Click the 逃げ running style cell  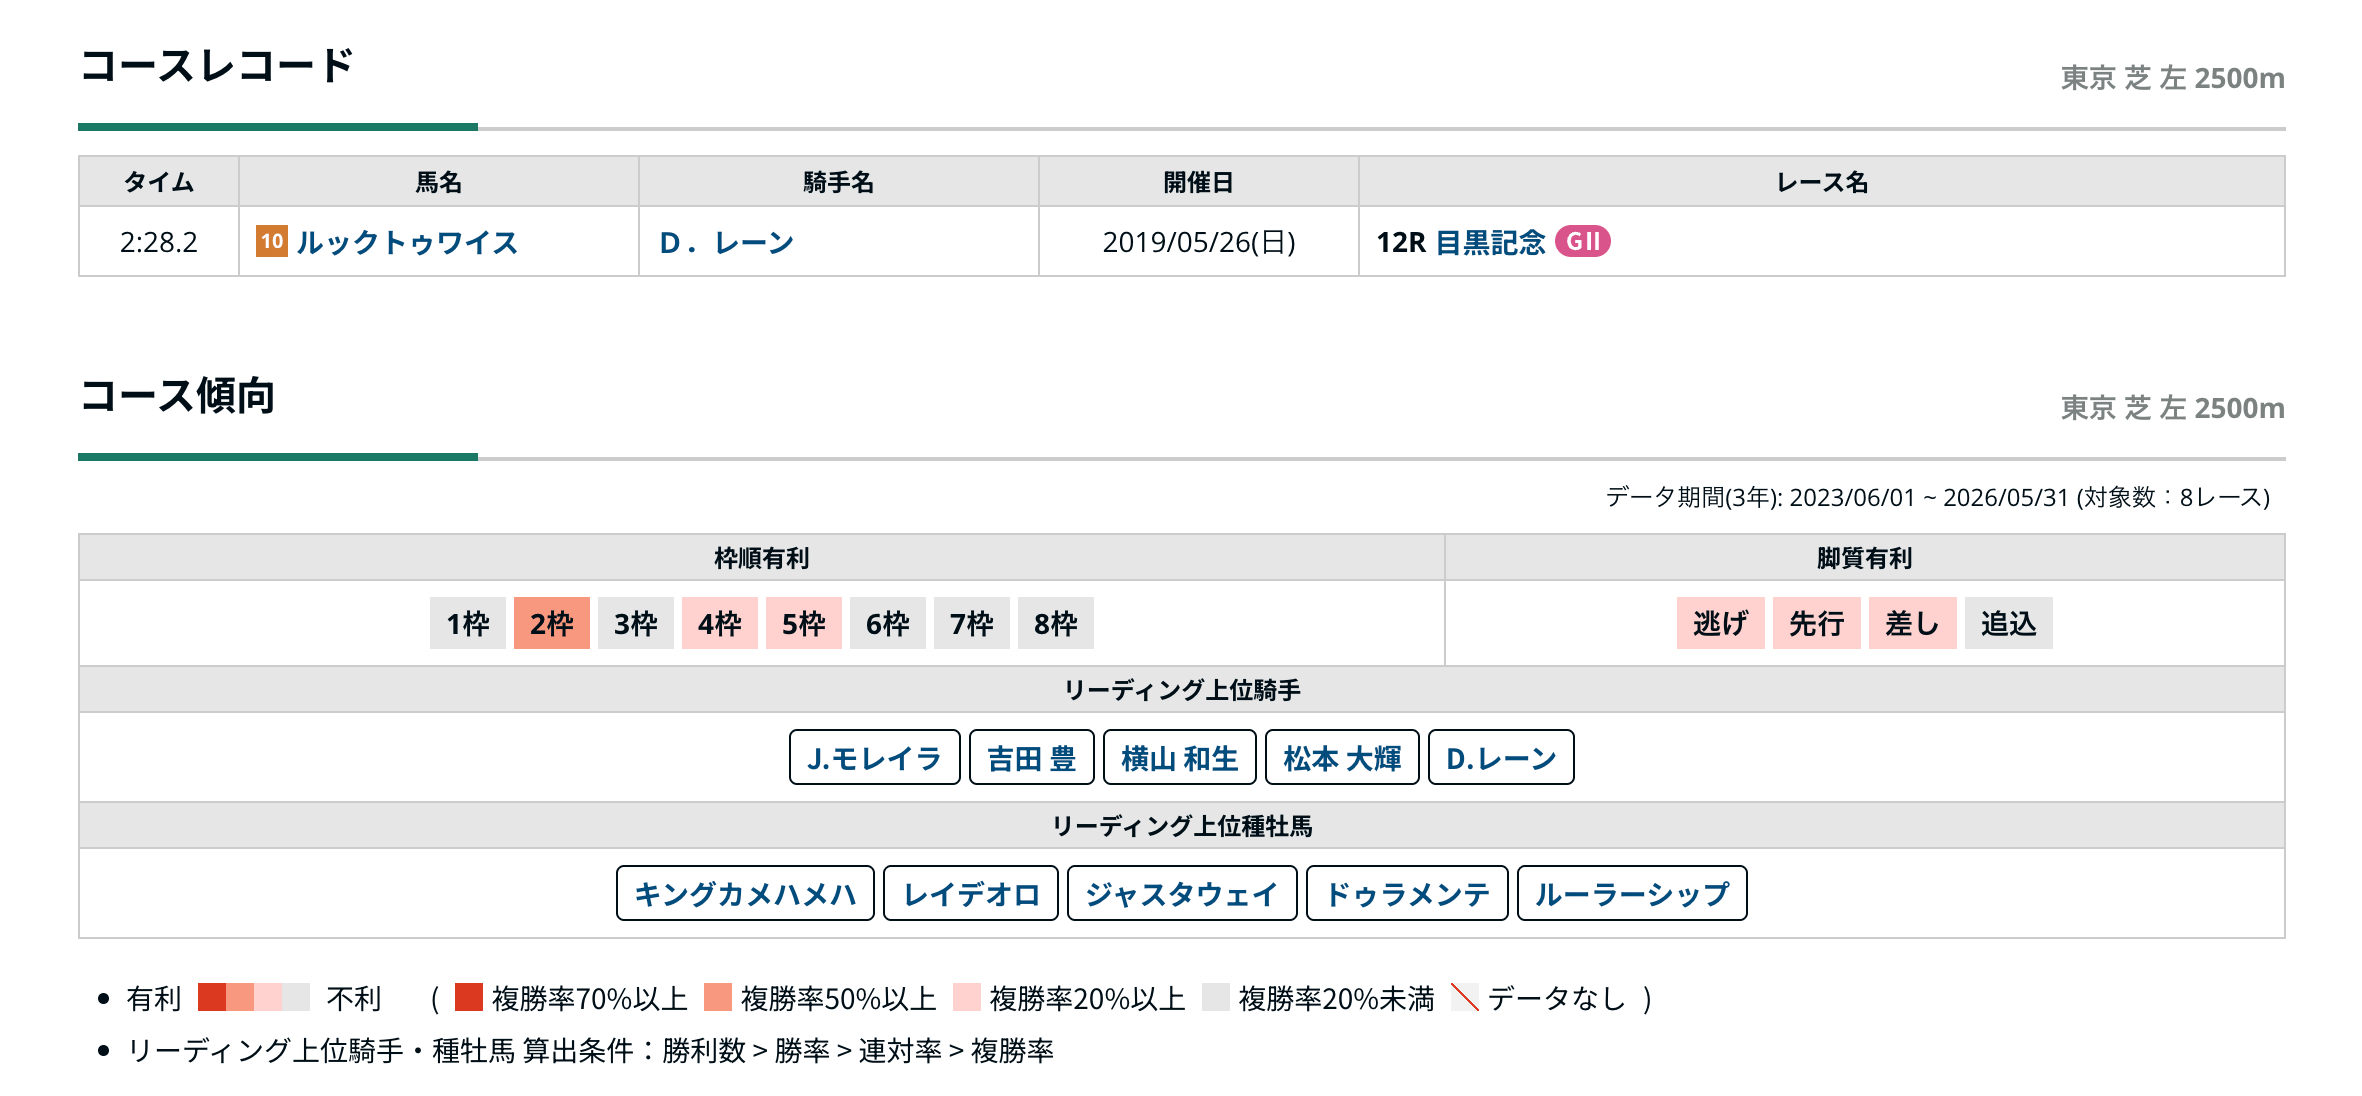(x=1721, y=623)
